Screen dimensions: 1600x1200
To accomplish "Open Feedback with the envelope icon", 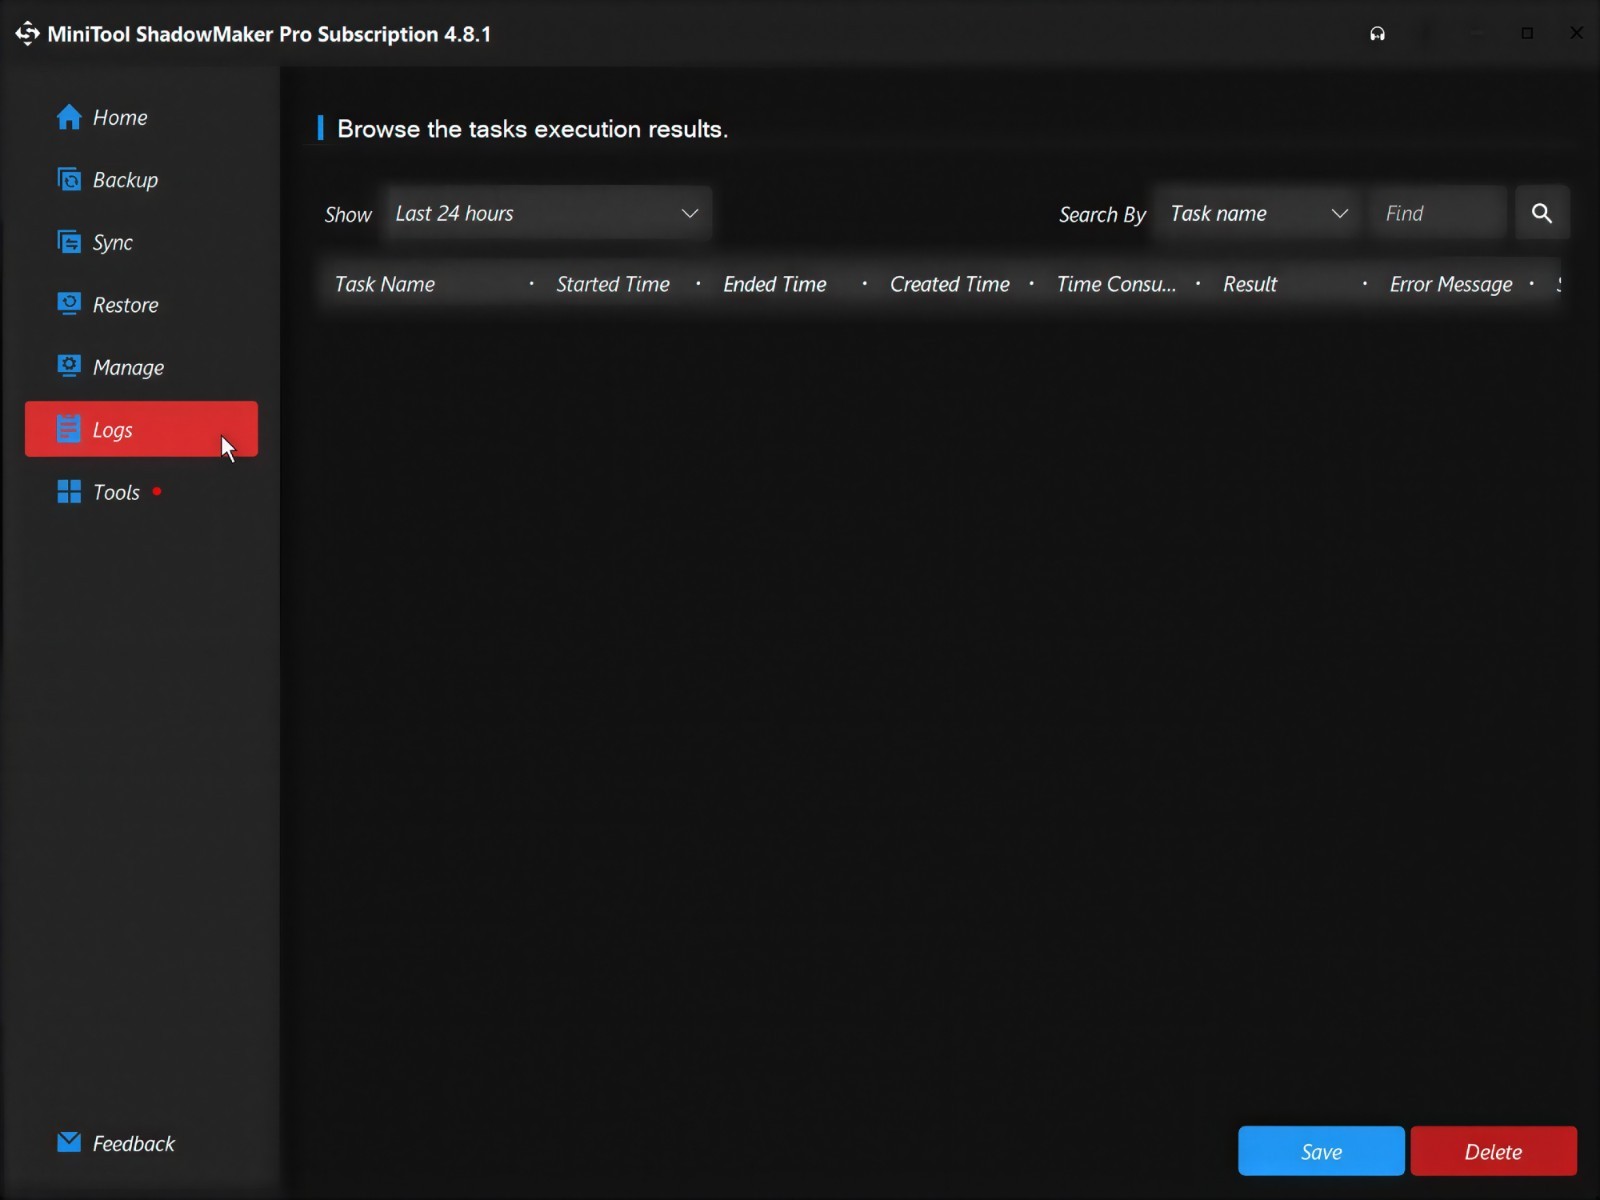I will [116, 1143].
